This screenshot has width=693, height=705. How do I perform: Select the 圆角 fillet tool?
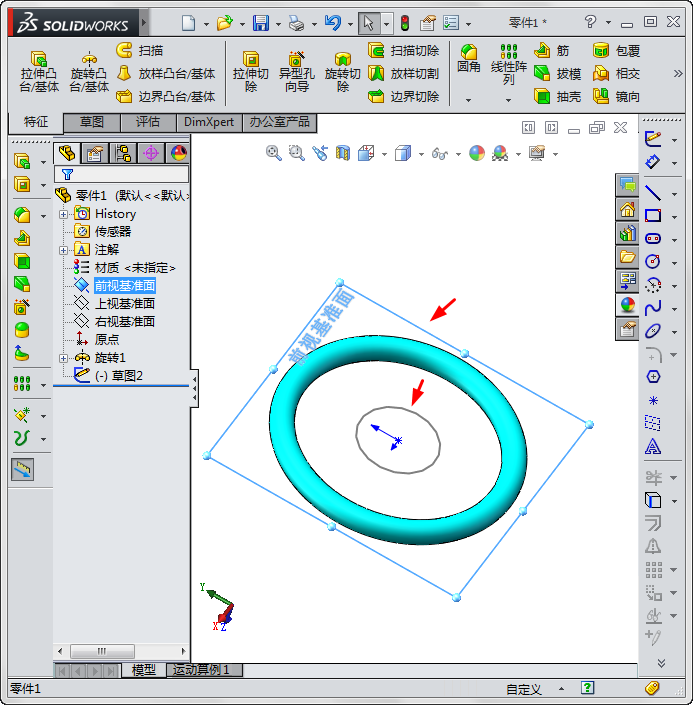coord(468,58)
